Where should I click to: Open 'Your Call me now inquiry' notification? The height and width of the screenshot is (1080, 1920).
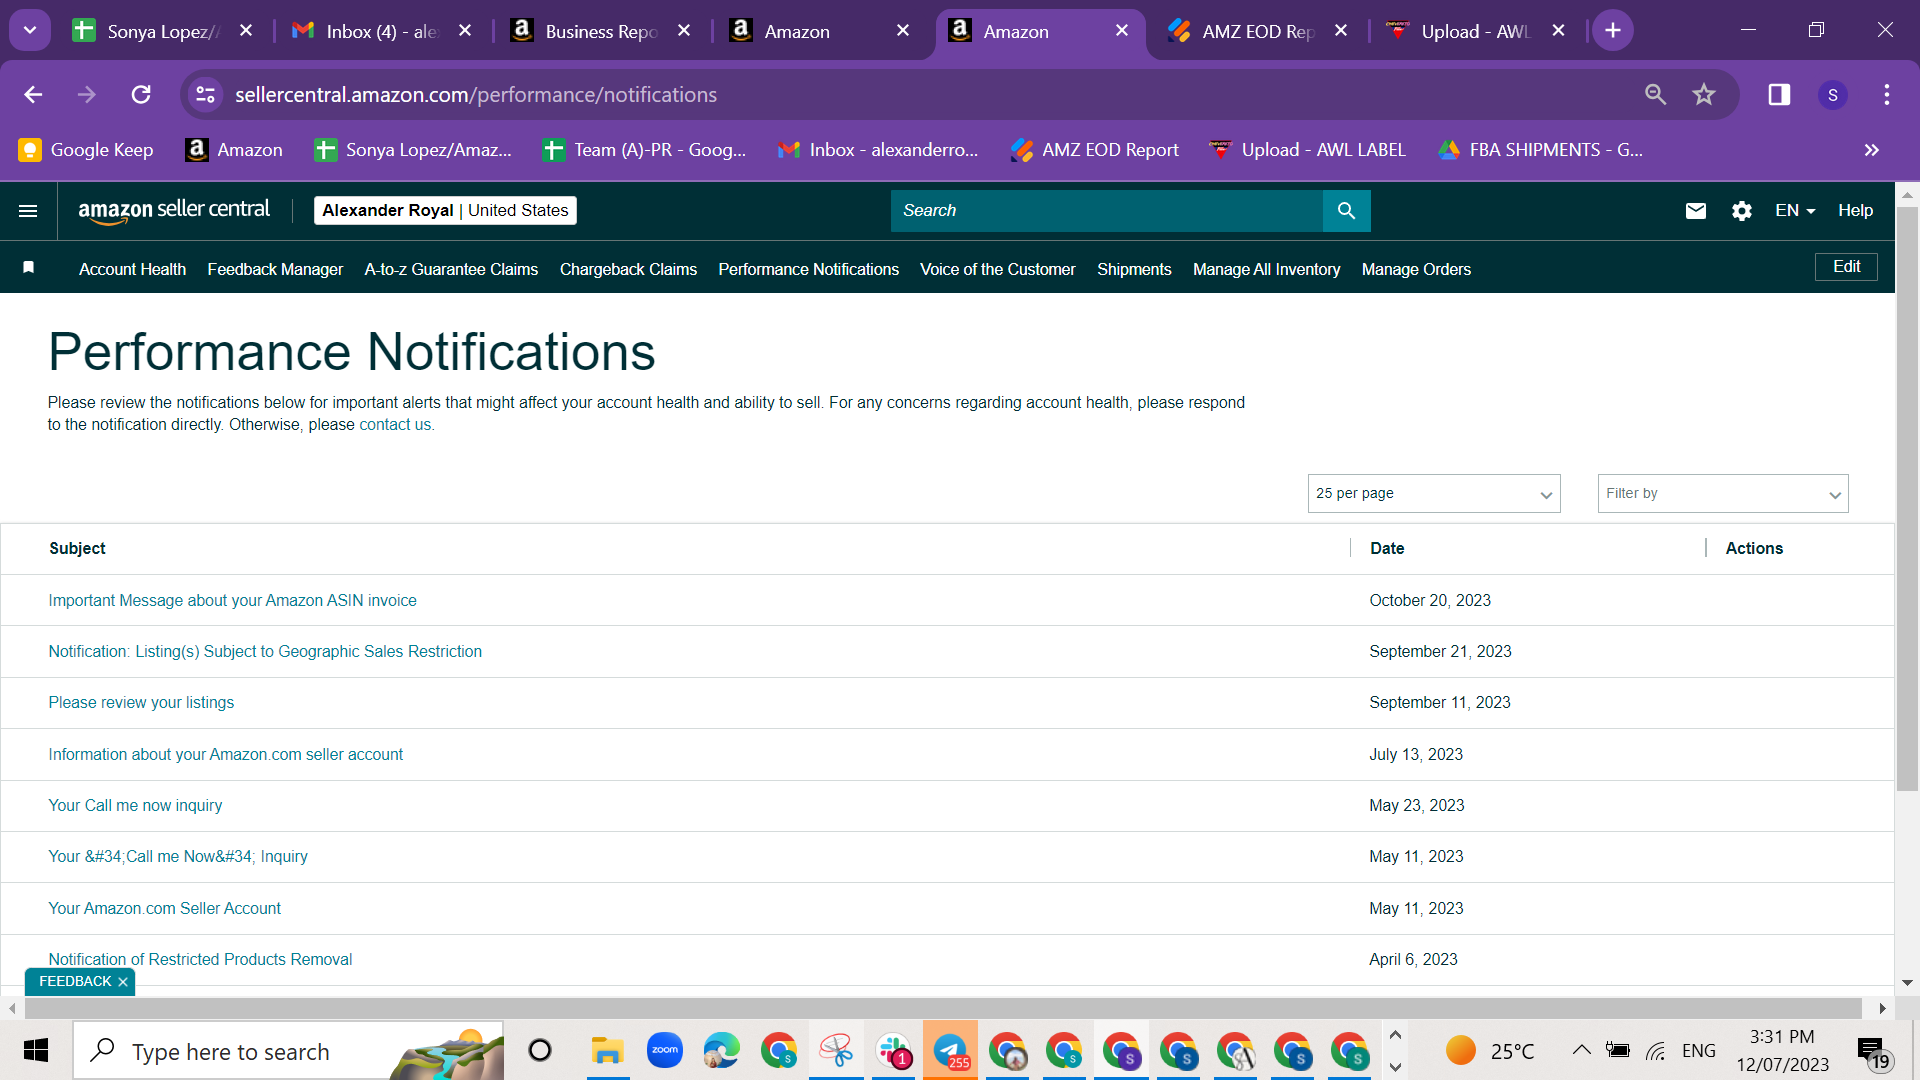click(135, 806)
